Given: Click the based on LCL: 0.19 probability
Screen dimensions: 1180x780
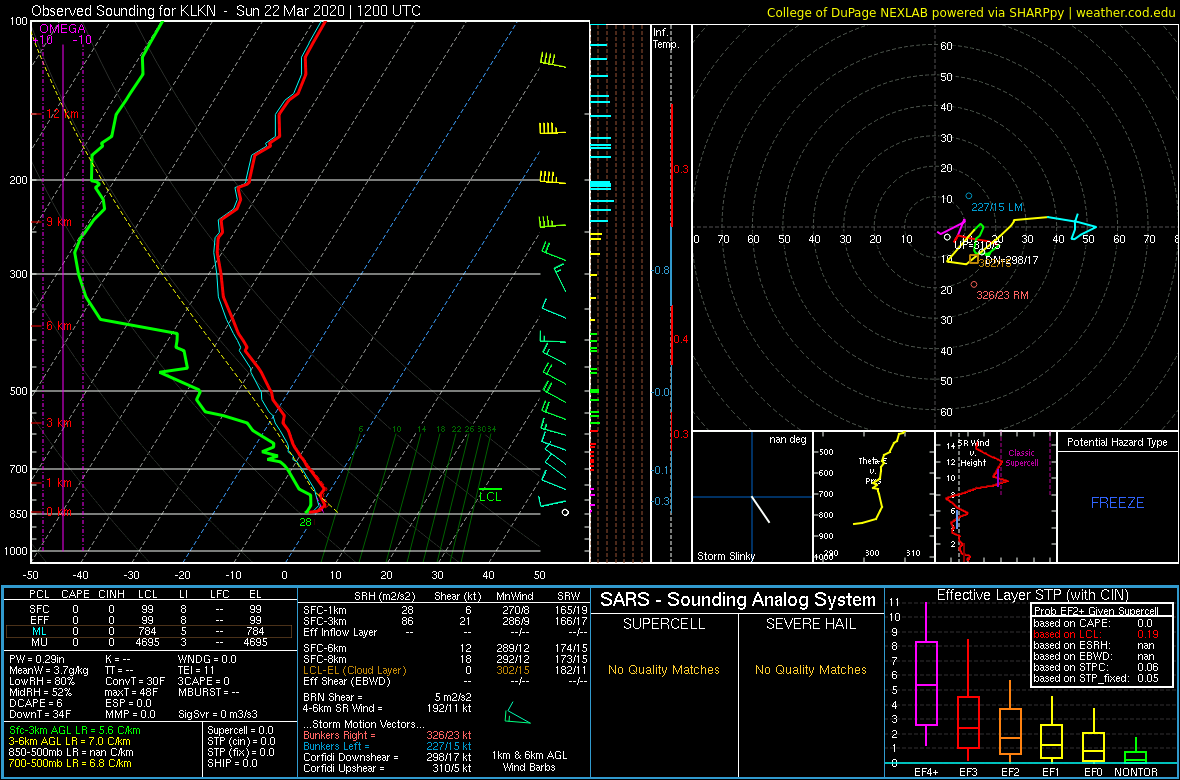Looking at the screenshot, I should click(x=1098, y=635).
